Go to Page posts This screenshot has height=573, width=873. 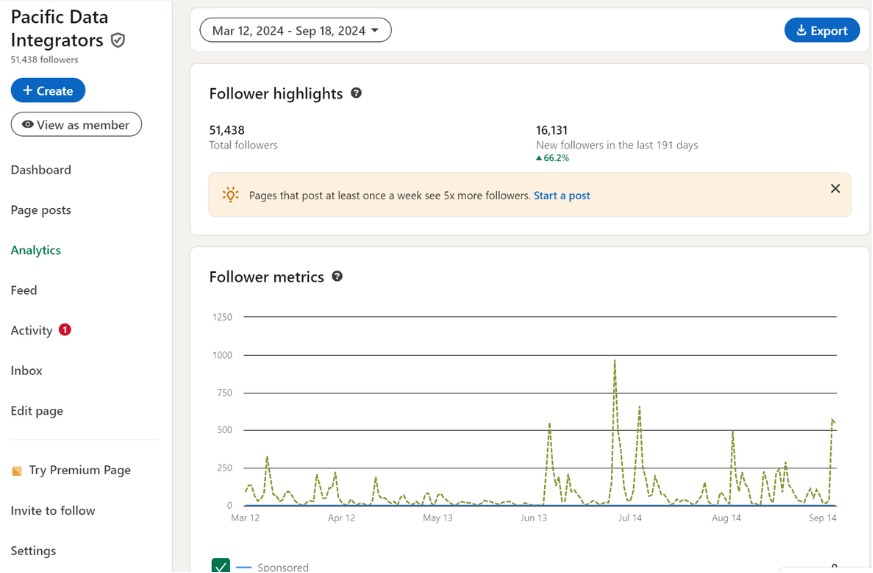[41, 210]
